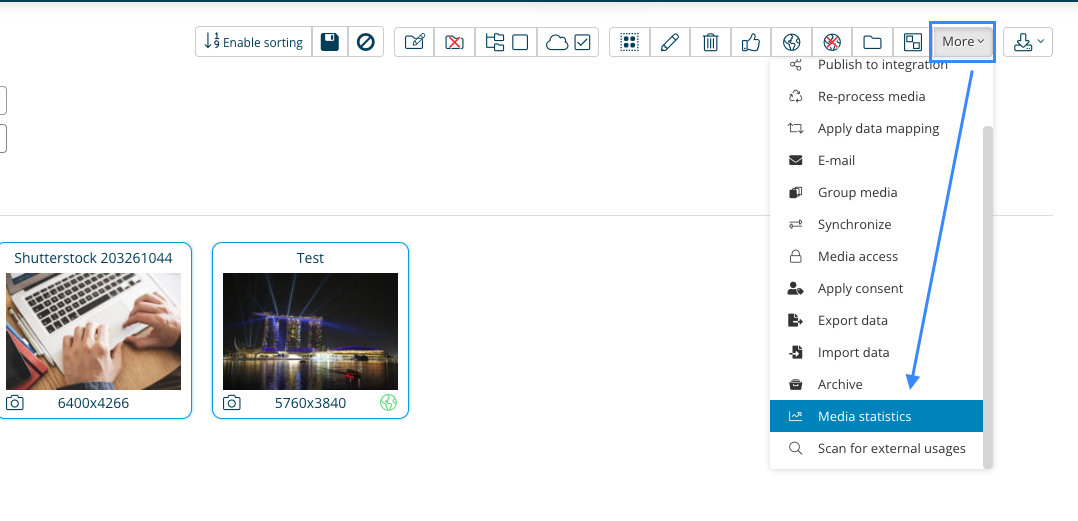The image size is (1078, 521).
Task: Click the pencil edit icon
Action: tap(670, 42)
